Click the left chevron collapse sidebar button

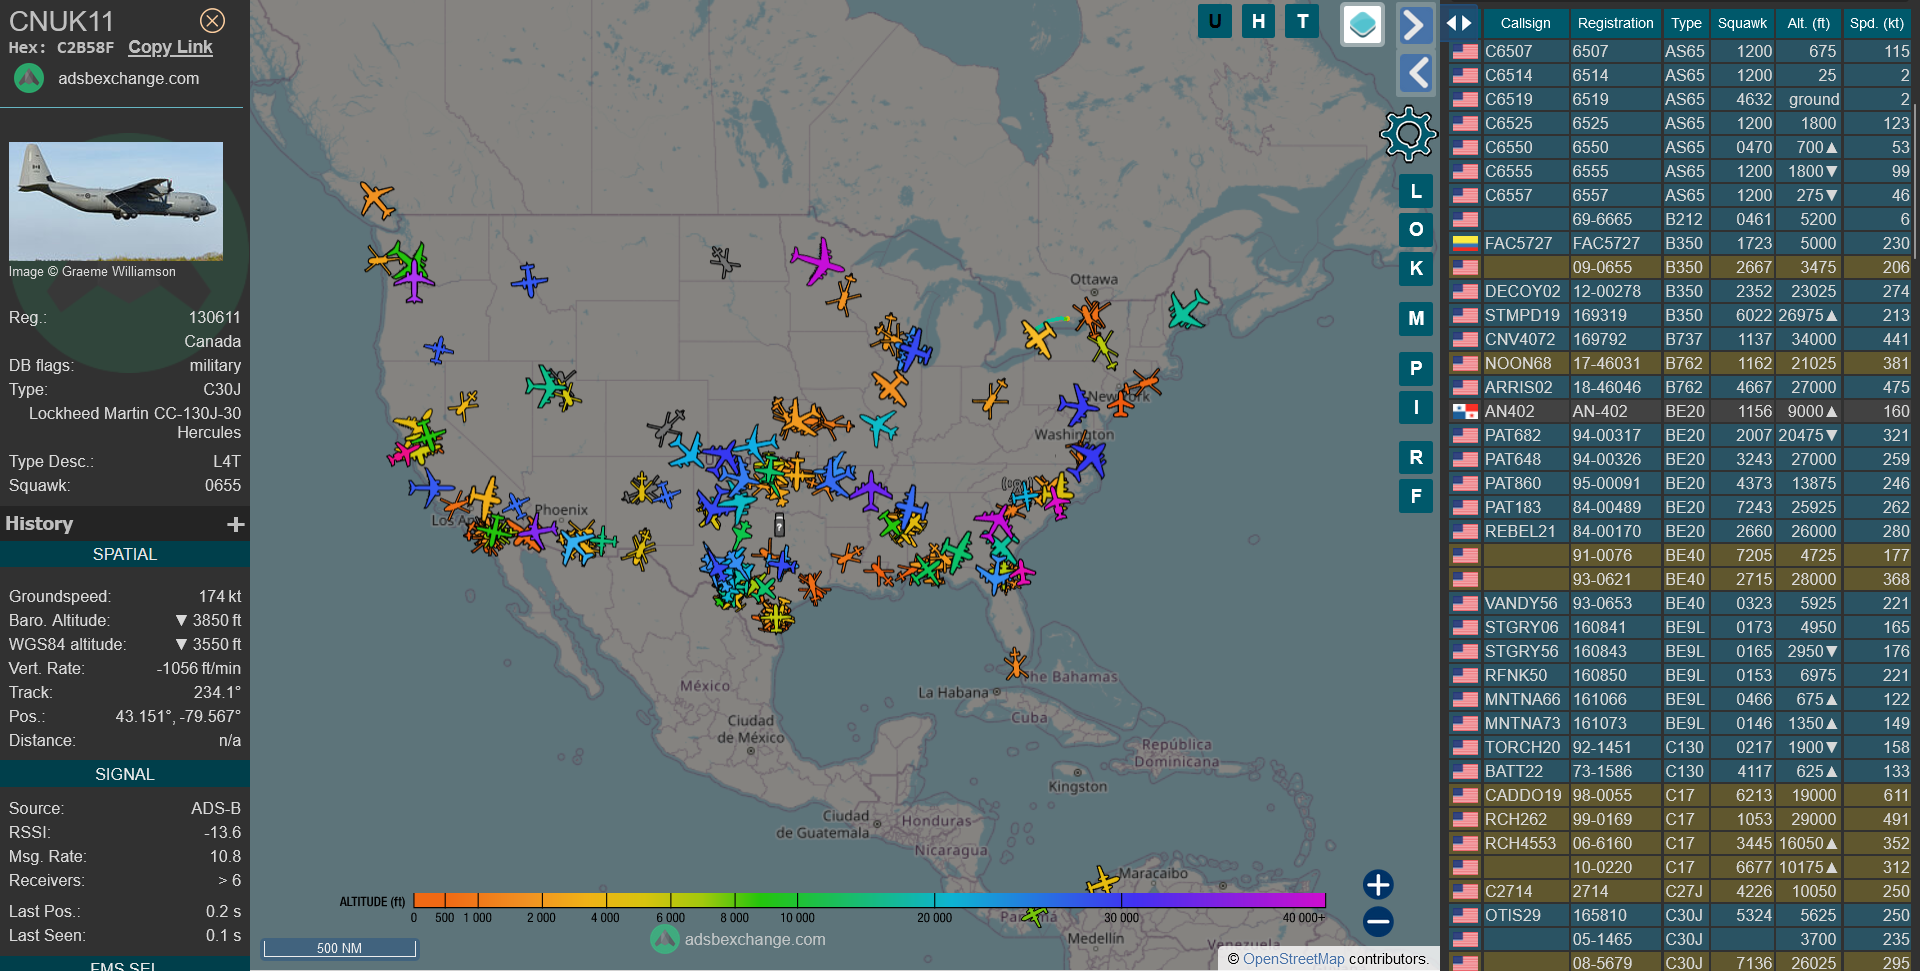pos(1414,73)
